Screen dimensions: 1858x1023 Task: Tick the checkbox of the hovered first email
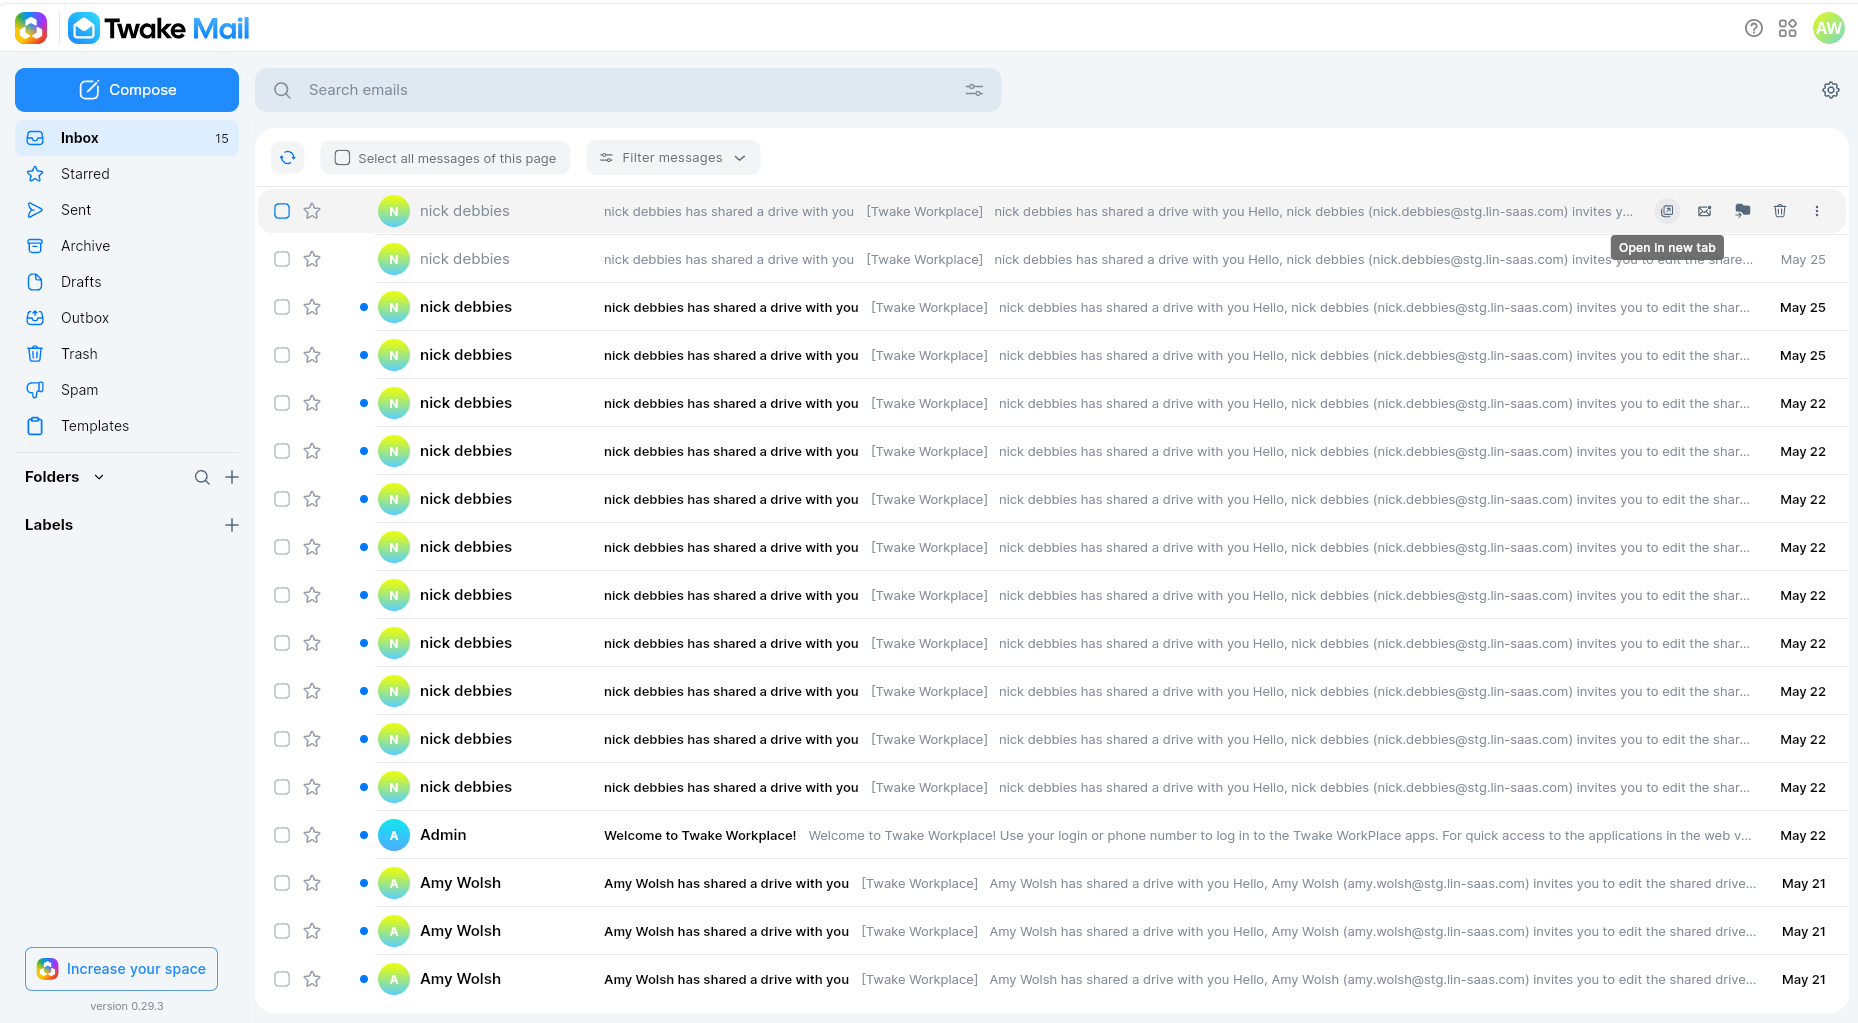[x=282, y=211]
